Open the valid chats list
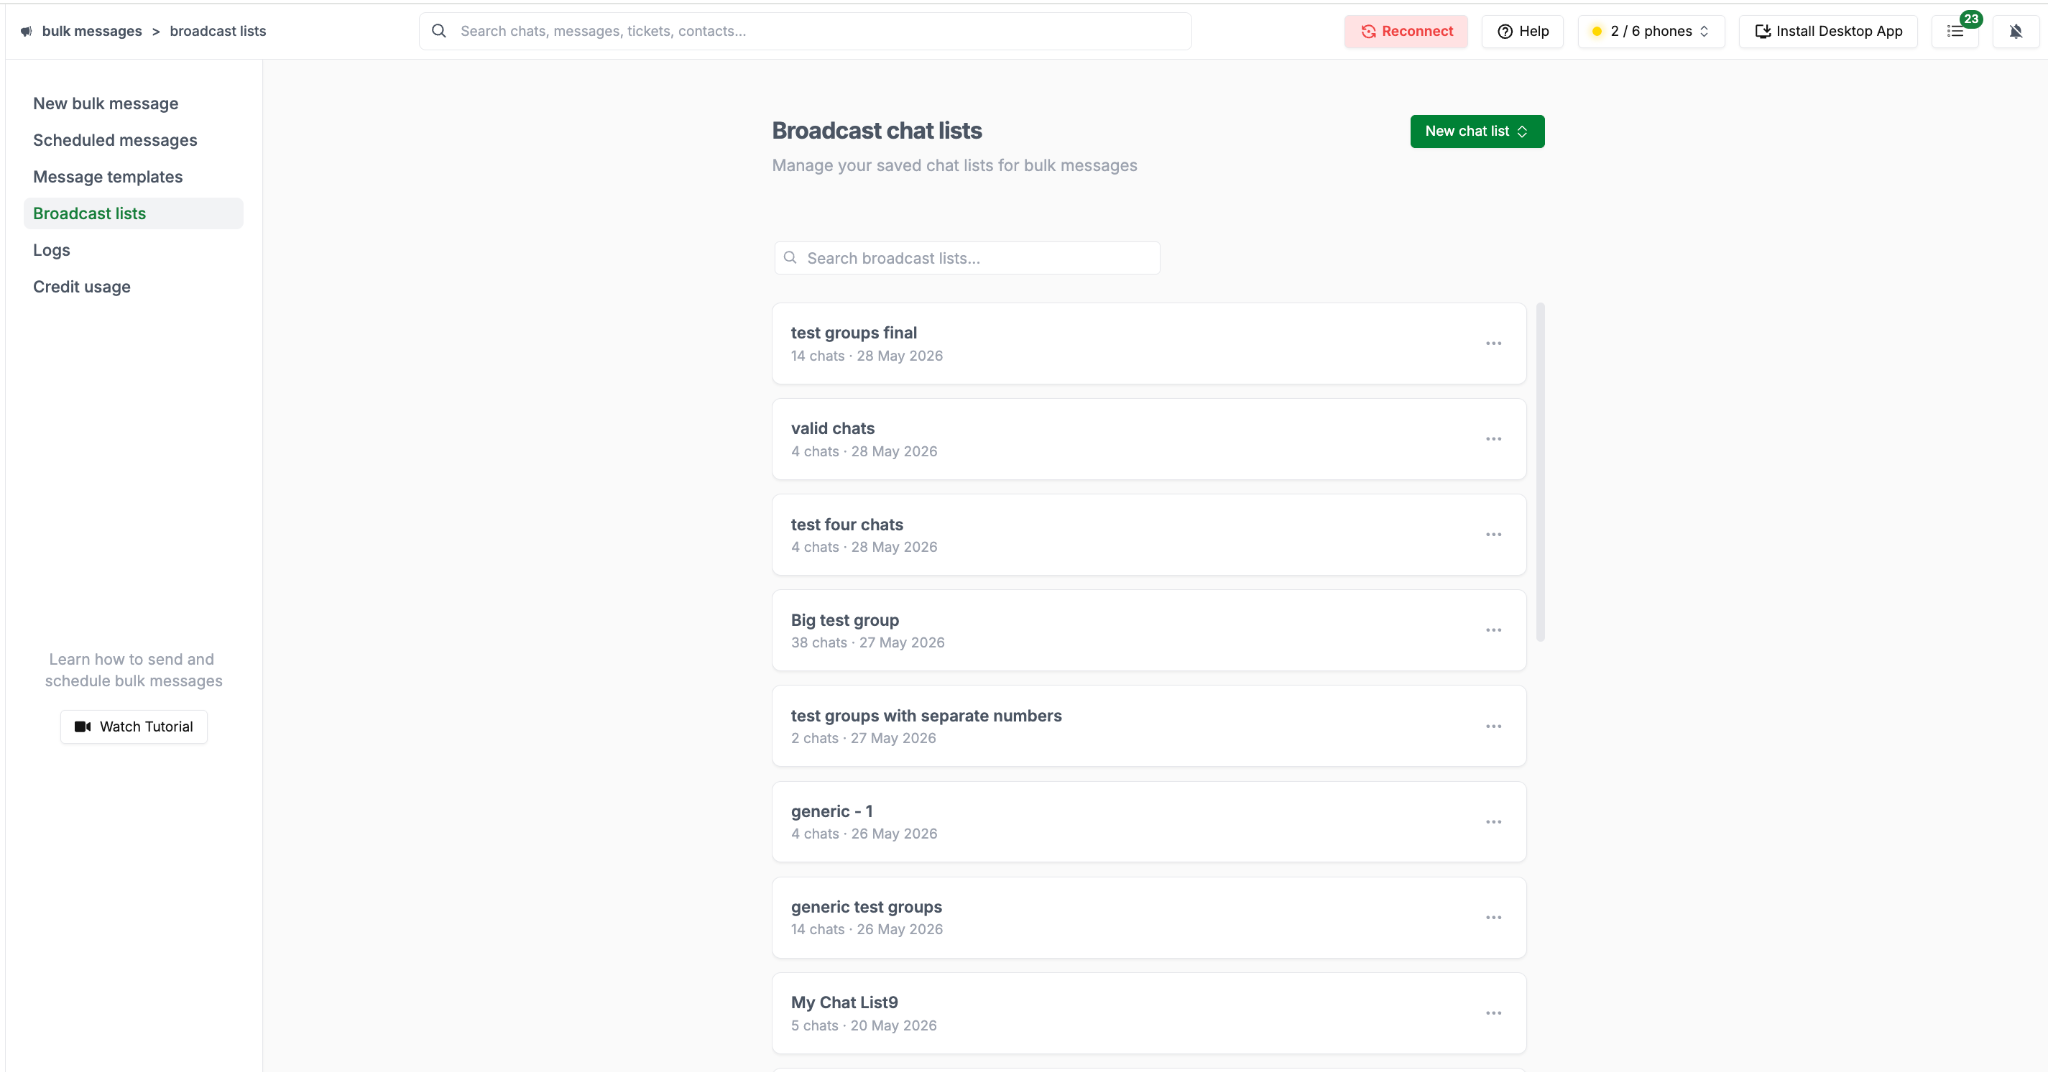Screen dimensions: 2048x1072 tap(1149, 439)
